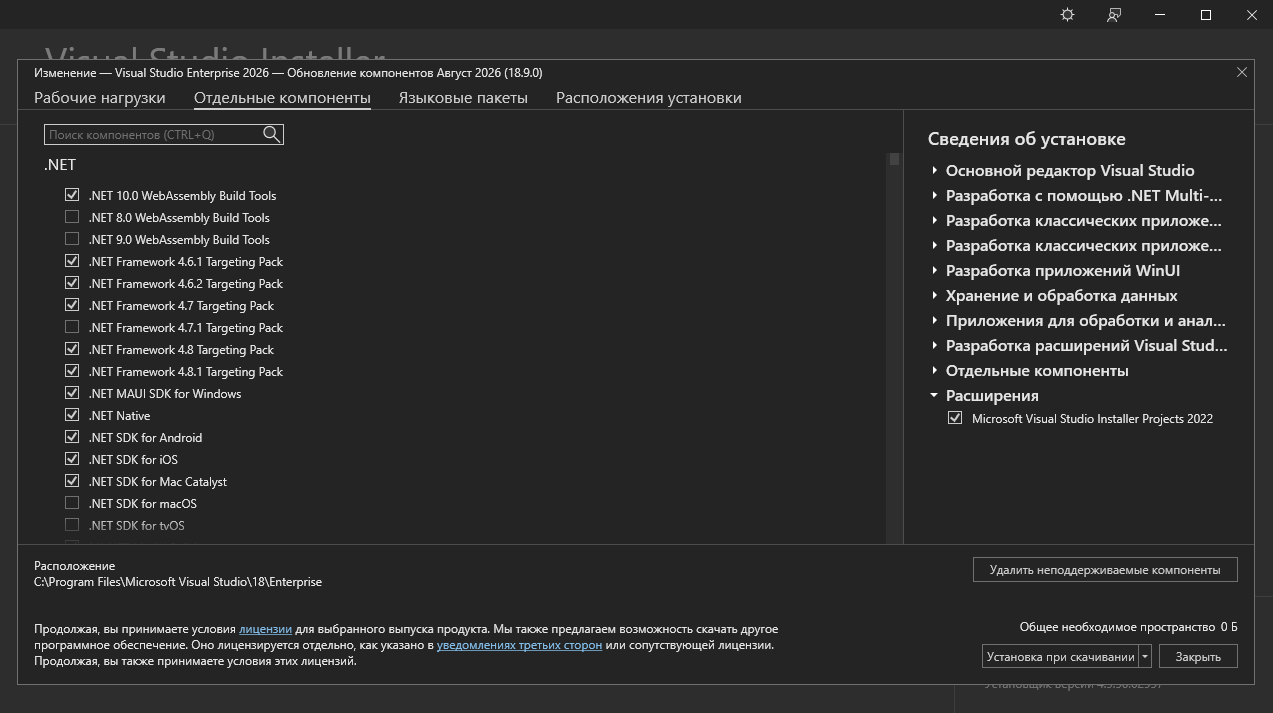
Task: Open the Установка при скачивании dropdown arrow
Action: pyautogui.click(x=1146, y=656)
